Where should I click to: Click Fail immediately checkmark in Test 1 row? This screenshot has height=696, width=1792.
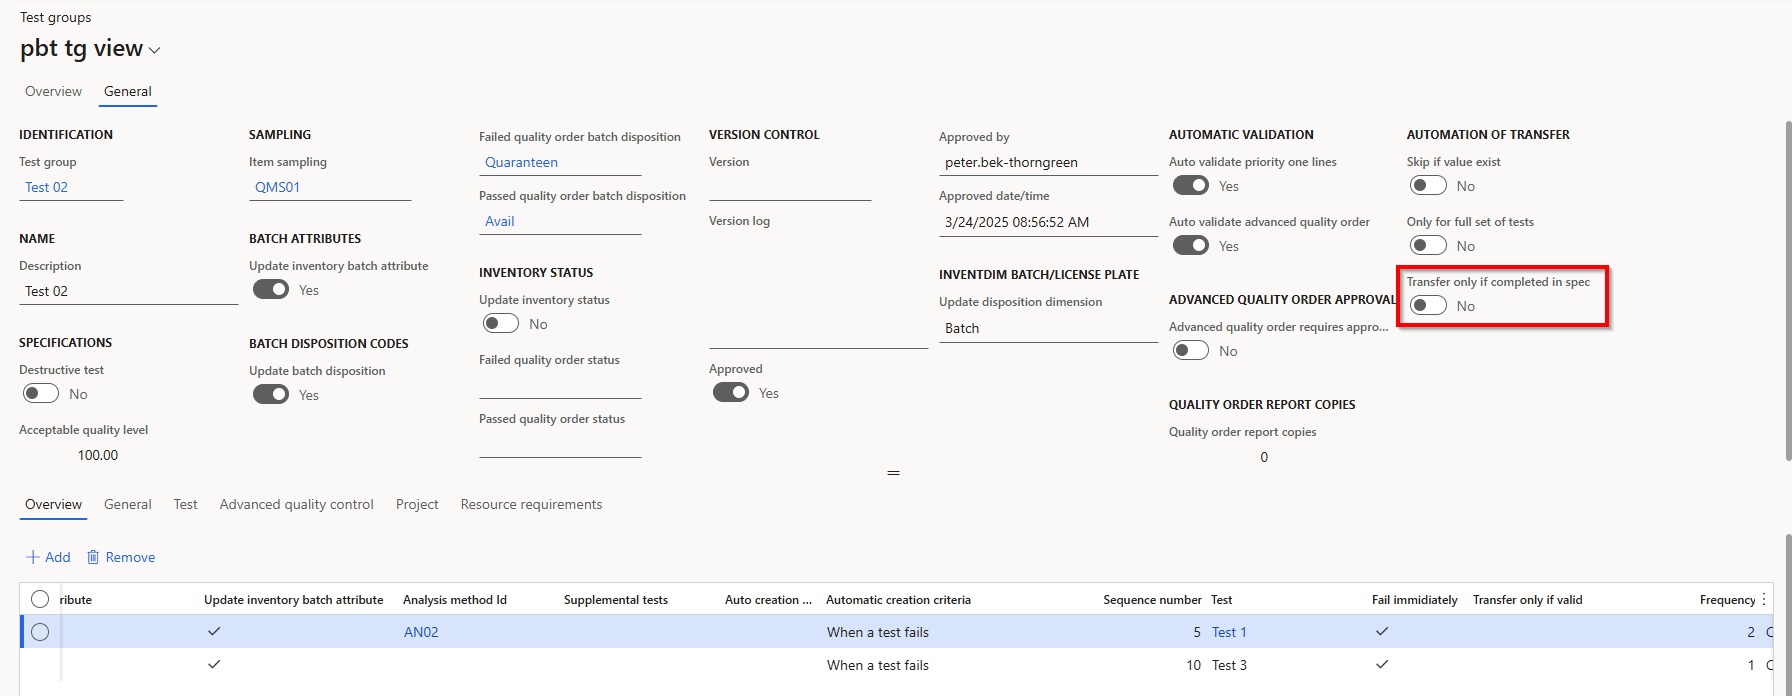(x=1382, y=632)
